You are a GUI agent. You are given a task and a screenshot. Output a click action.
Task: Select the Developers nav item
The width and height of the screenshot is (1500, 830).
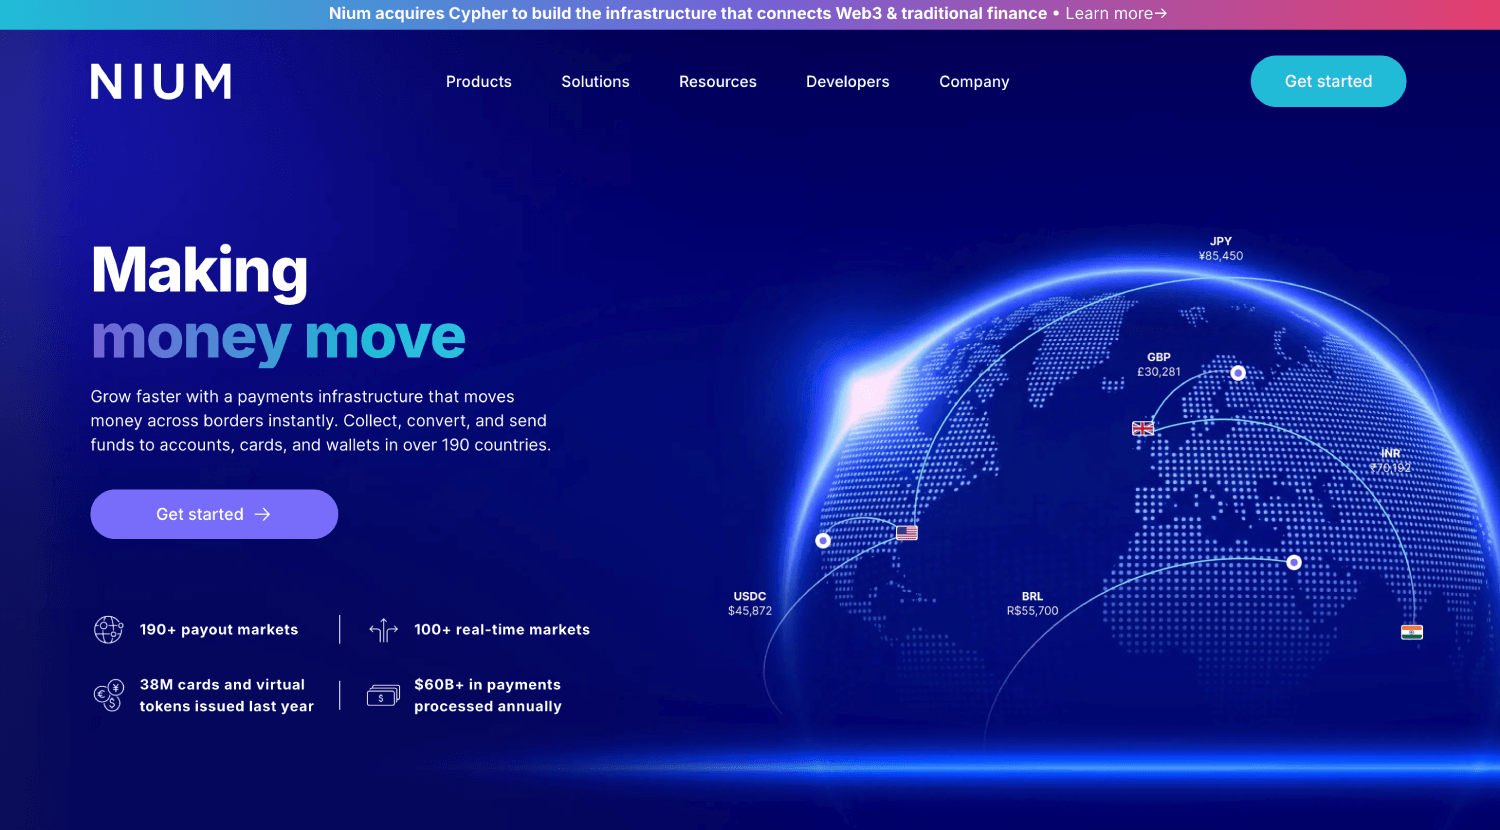click(848, 82)
